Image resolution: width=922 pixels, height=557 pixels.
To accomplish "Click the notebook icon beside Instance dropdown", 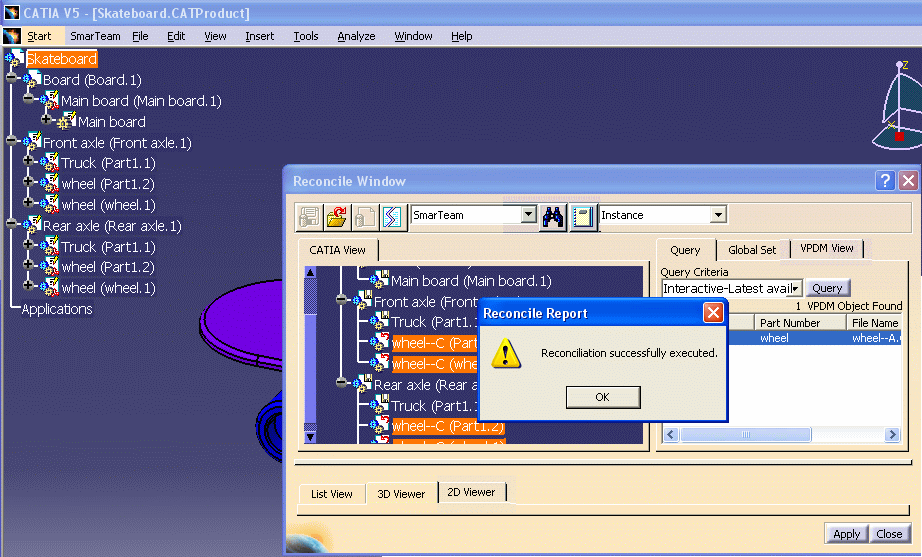I will point(583,216).
